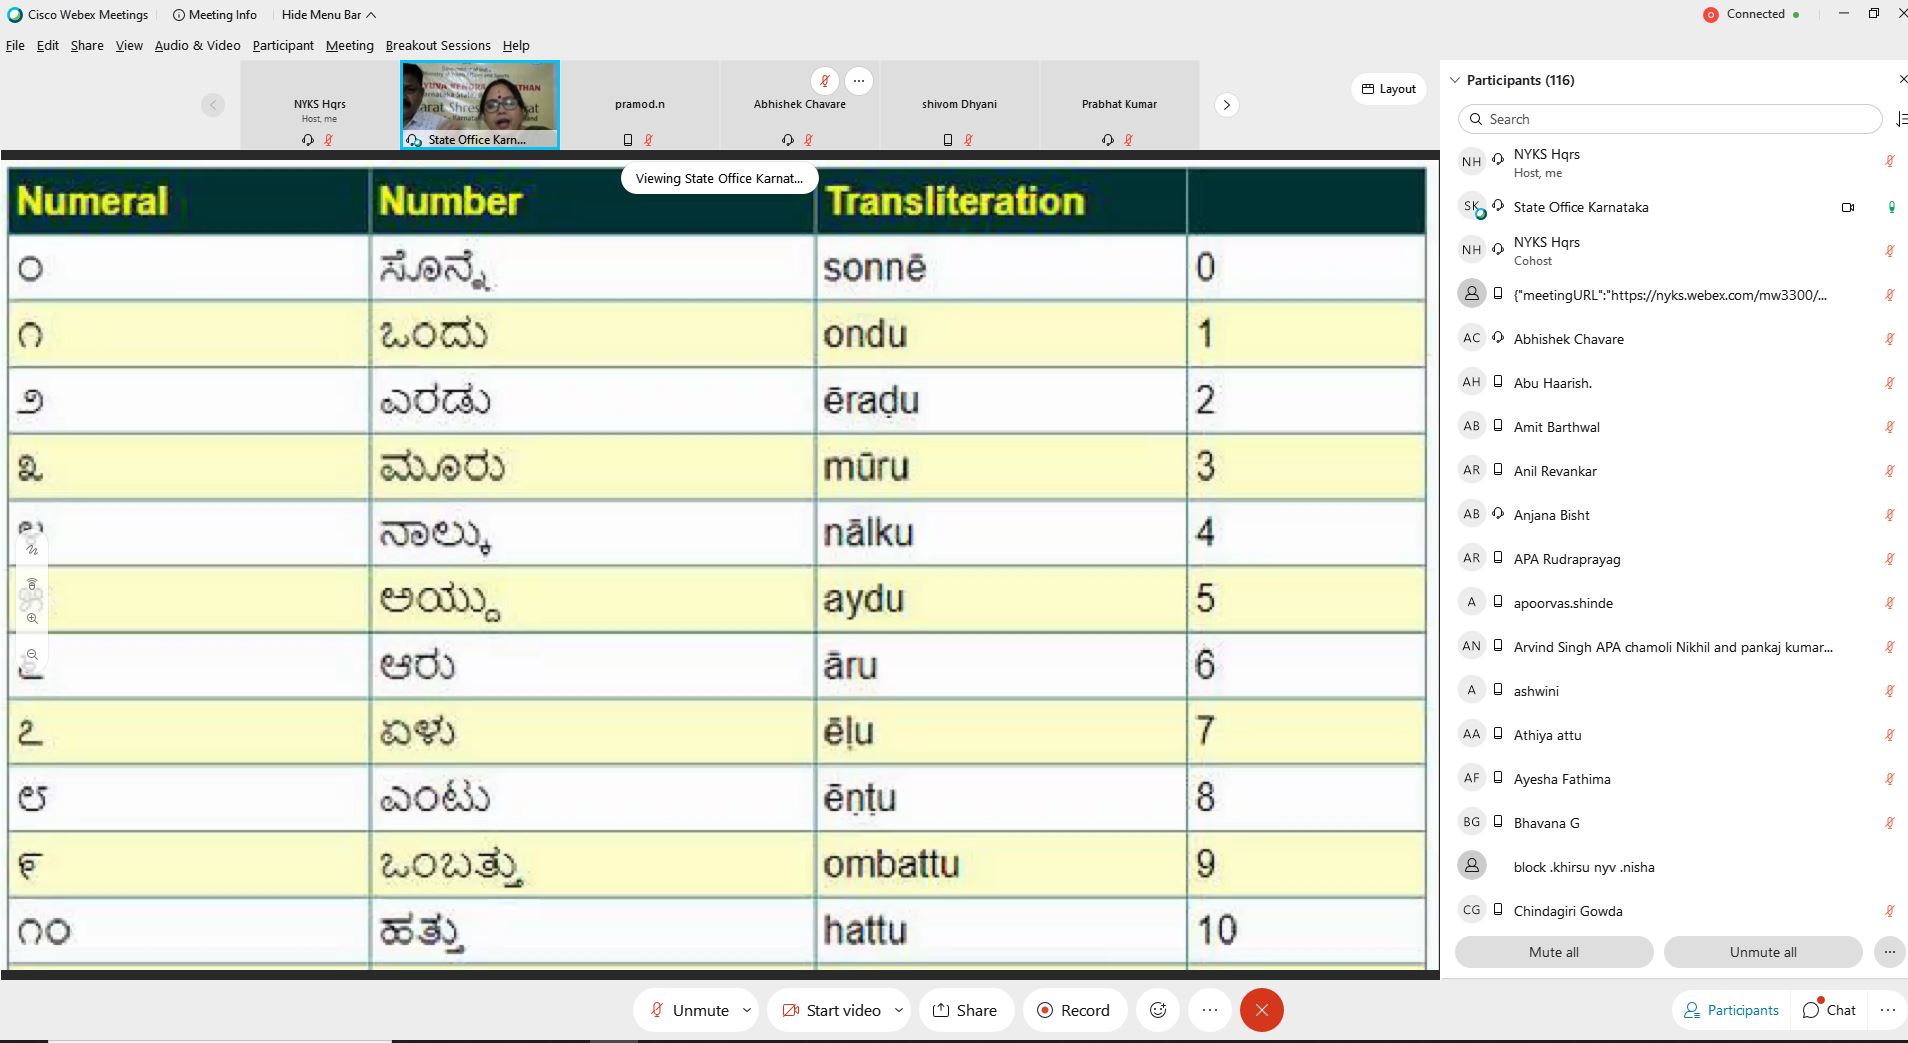This screenshot has height=1043, width=1908.
Task: Open the Breakout Sessions menu
Action: point(437,46)
